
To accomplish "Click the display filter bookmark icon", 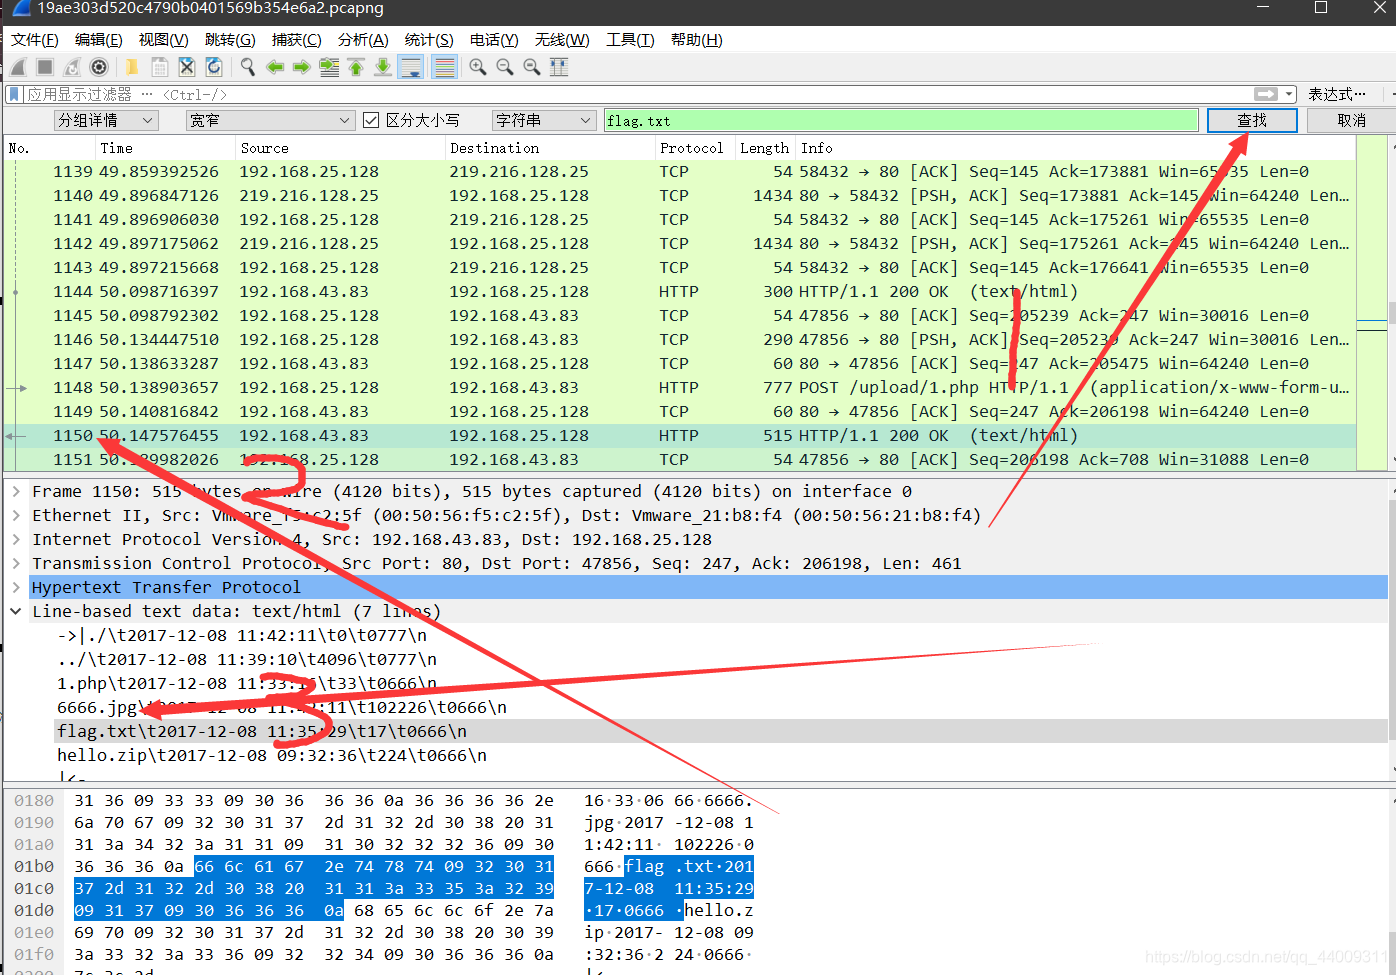I will pyautogui.click(x=14, y=94).
